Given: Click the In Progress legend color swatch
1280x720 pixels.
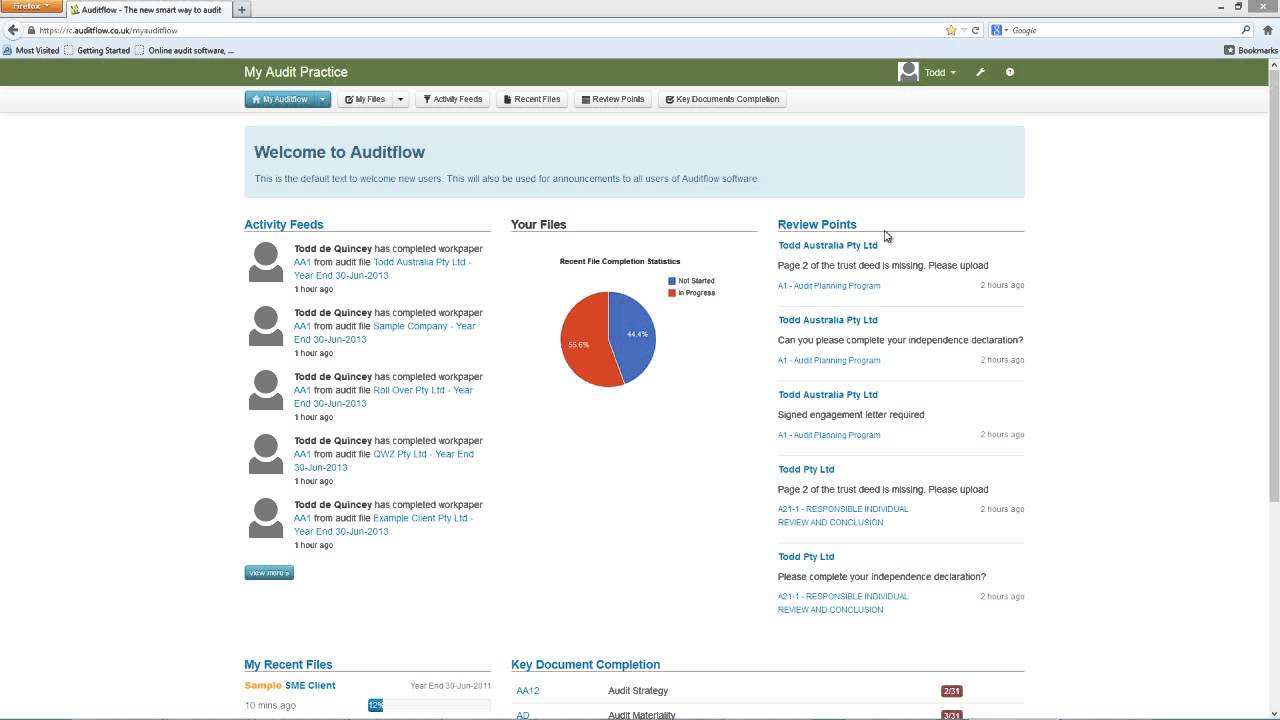Looking at the screenshot, I should point(672,293).
